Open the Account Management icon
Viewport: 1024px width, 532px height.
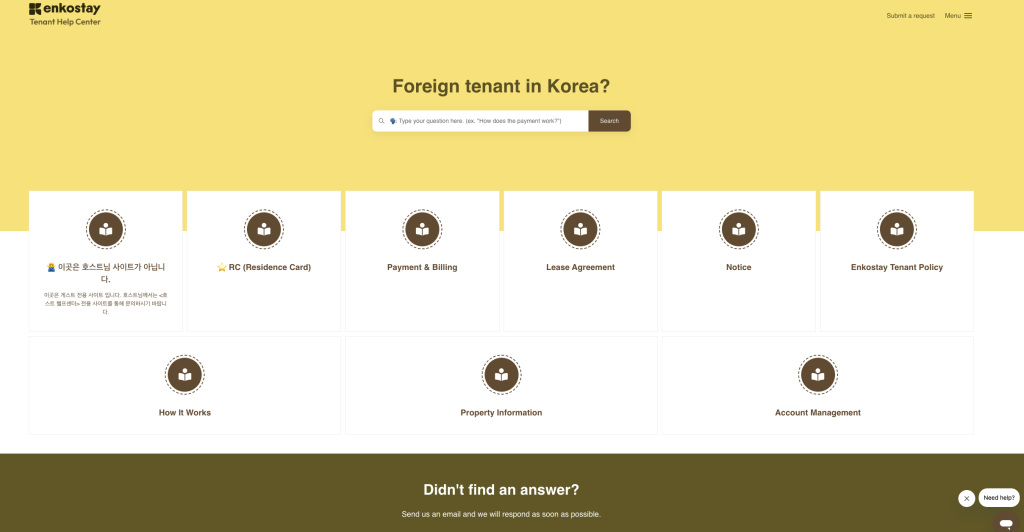click(818, 375)
